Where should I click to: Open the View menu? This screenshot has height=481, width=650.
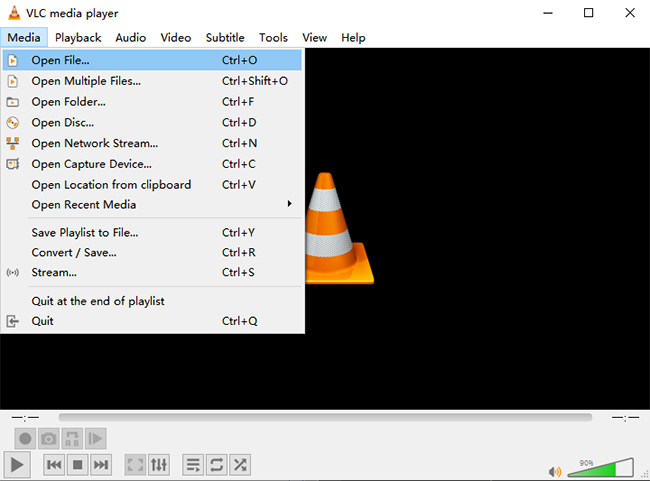314,38
